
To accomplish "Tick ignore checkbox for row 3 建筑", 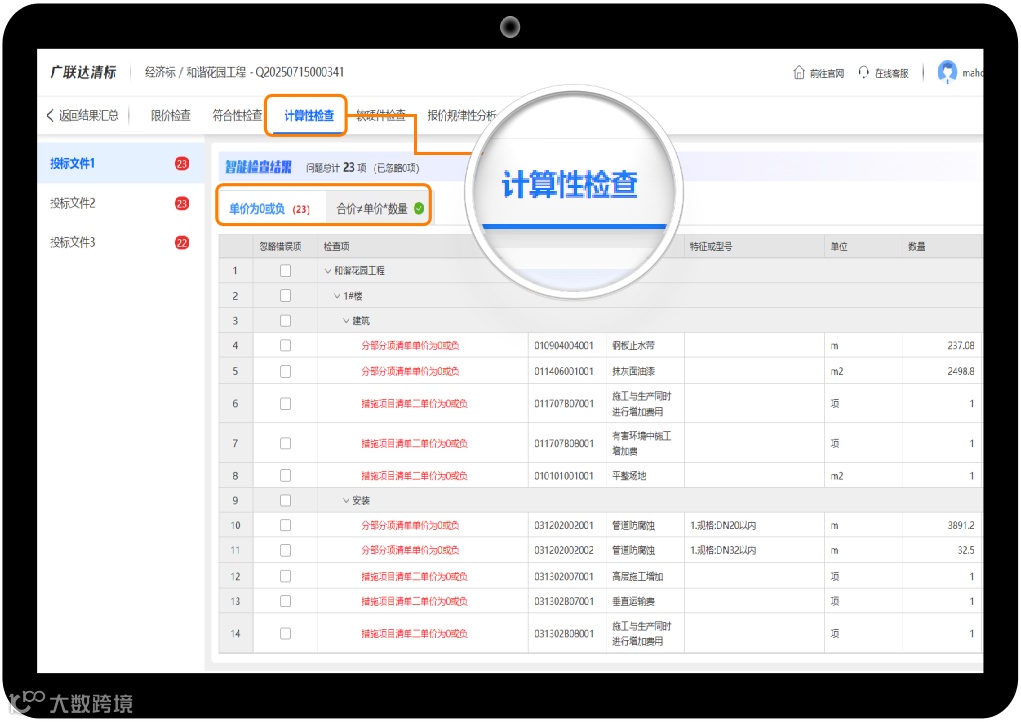I will [285, 320].
